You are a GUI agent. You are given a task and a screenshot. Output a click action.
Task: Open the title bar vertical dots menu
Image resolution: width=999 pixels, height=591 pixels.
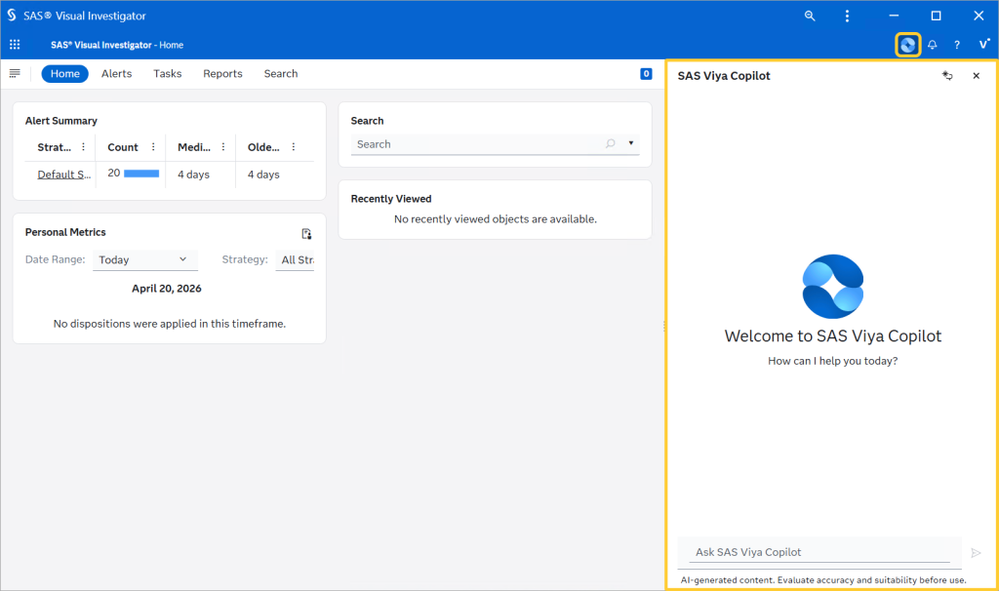click(x=847, y=16)
